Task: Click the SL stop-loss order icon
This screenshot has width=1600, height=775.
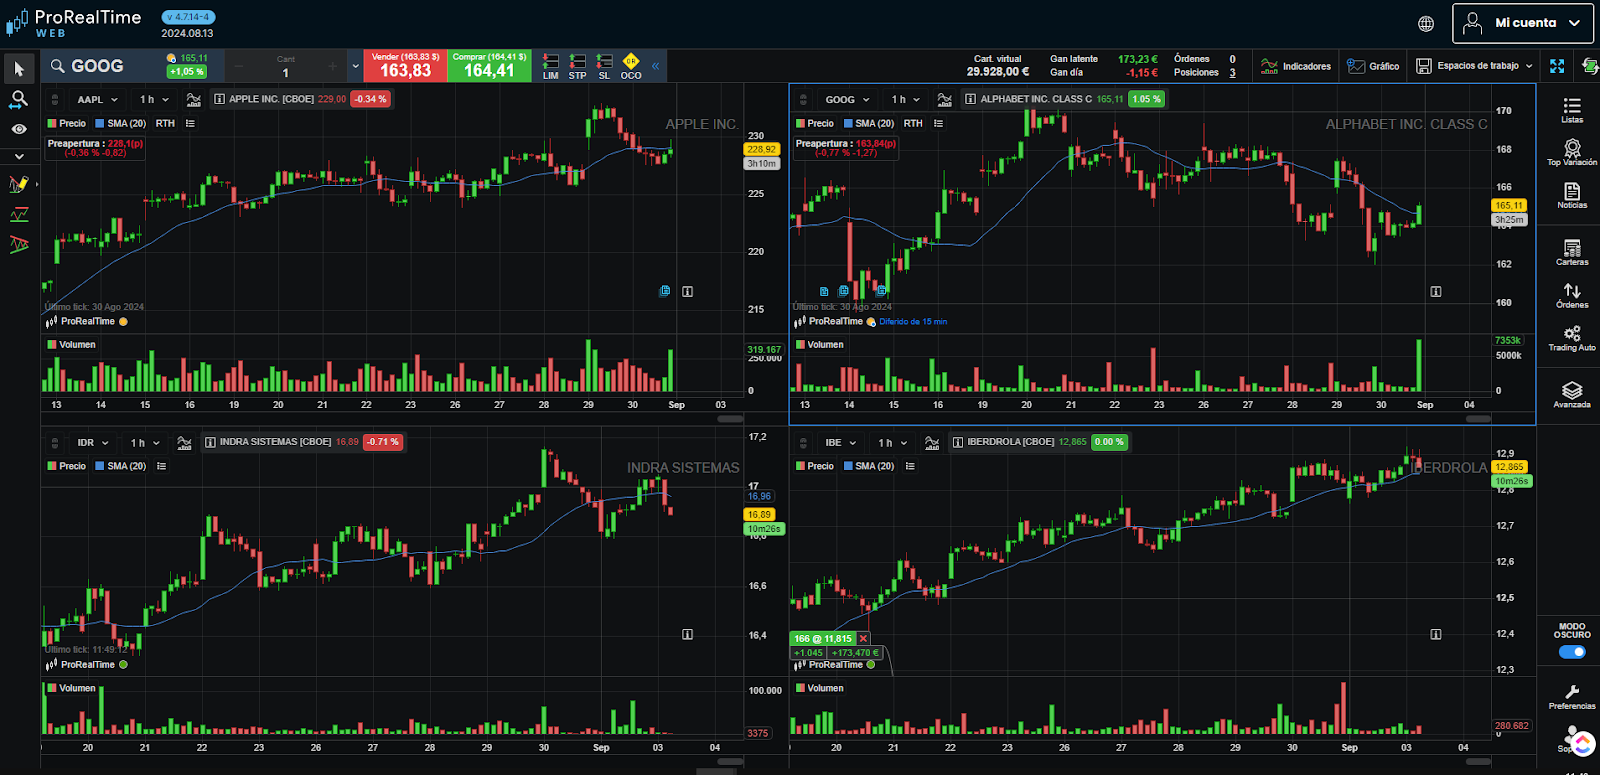Action: click(604, 66)
